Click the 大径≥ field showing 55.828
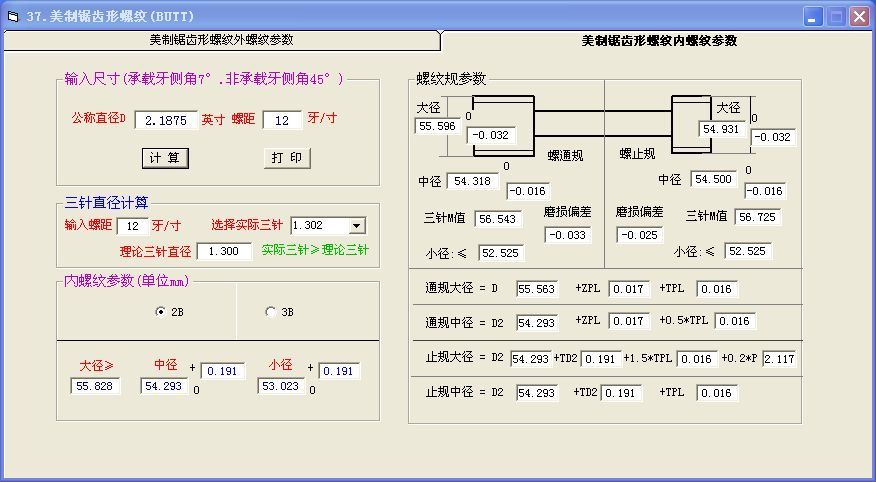Viewport: 876px width, 482px height. (95, 386)
